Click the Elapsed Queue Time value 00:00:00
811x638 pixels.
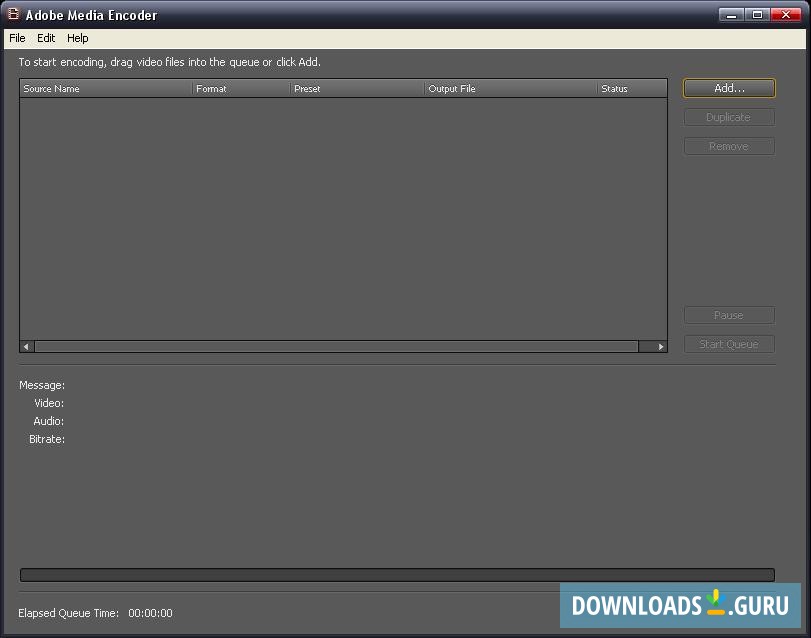(151, 613)
